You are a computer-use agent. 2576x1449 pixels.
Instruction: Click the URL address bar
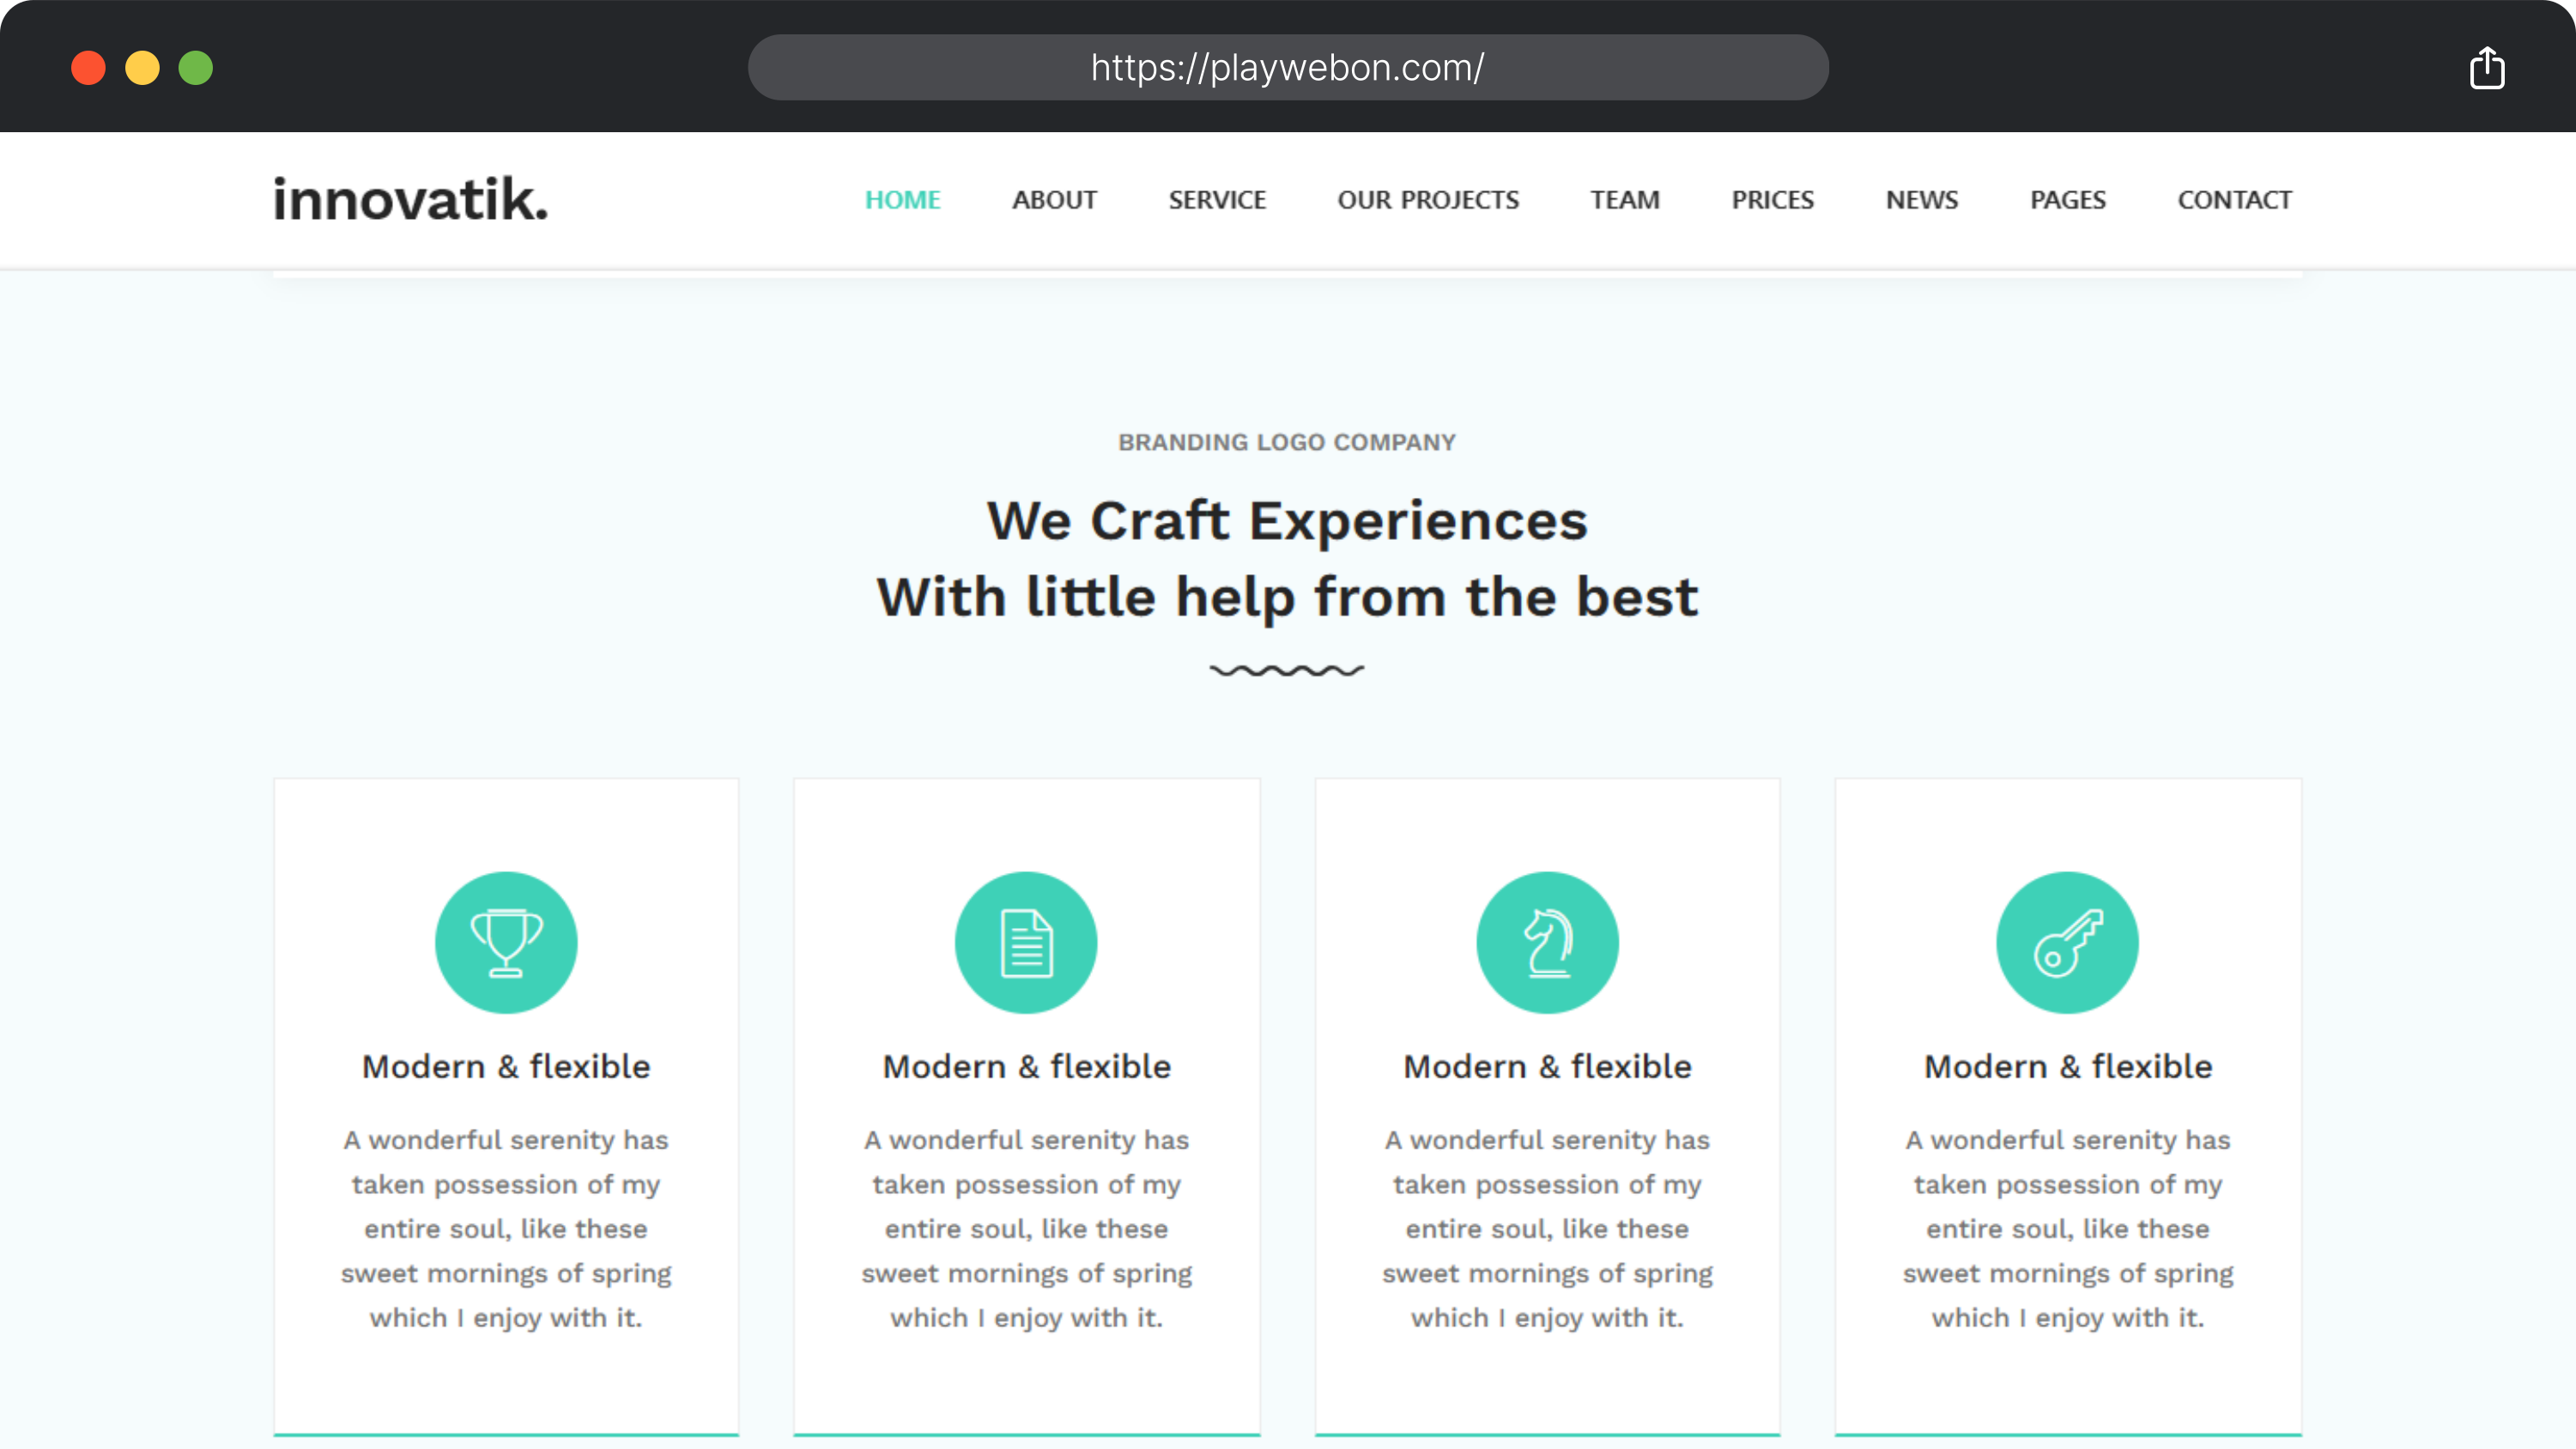[1288, 67]
